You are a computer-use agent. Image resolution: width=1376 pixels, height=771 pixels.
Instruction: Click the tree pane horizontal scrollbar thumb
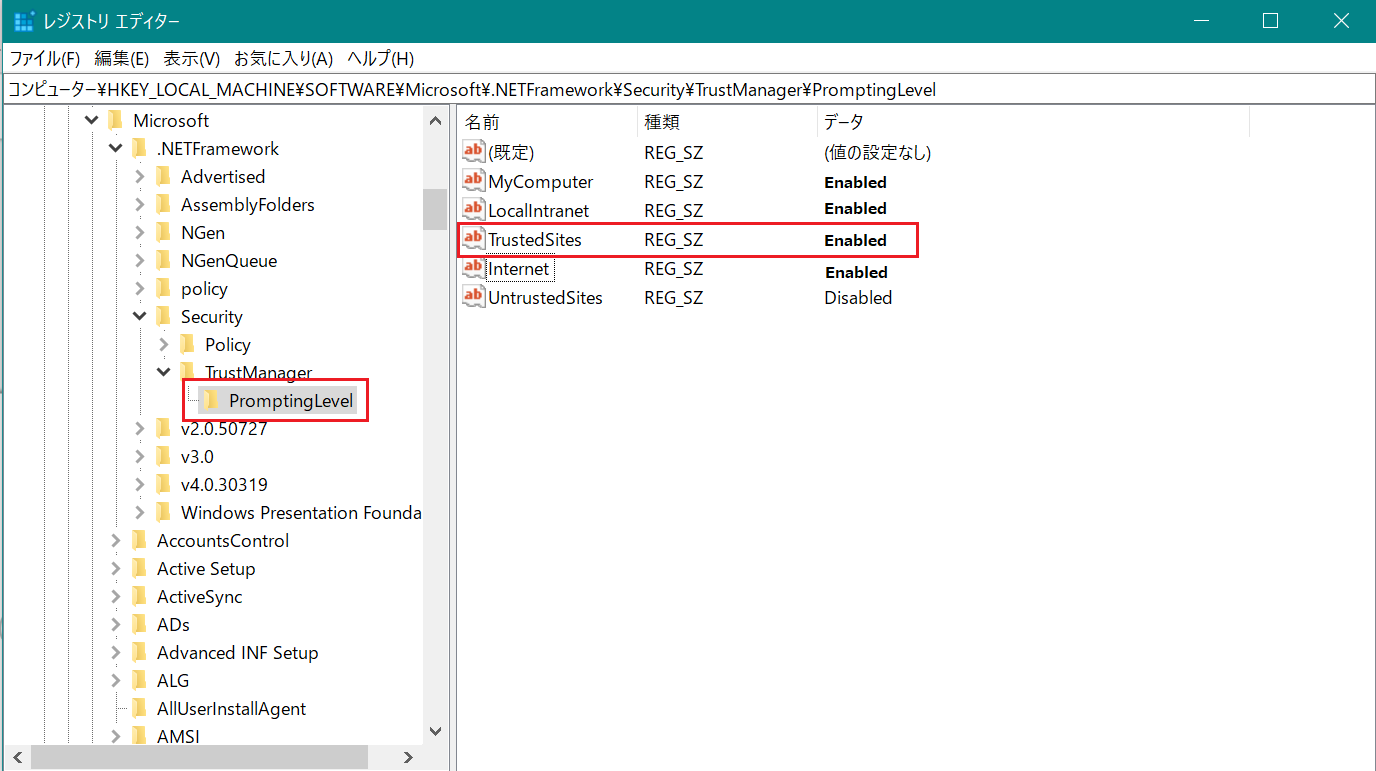tap(199, 757)
